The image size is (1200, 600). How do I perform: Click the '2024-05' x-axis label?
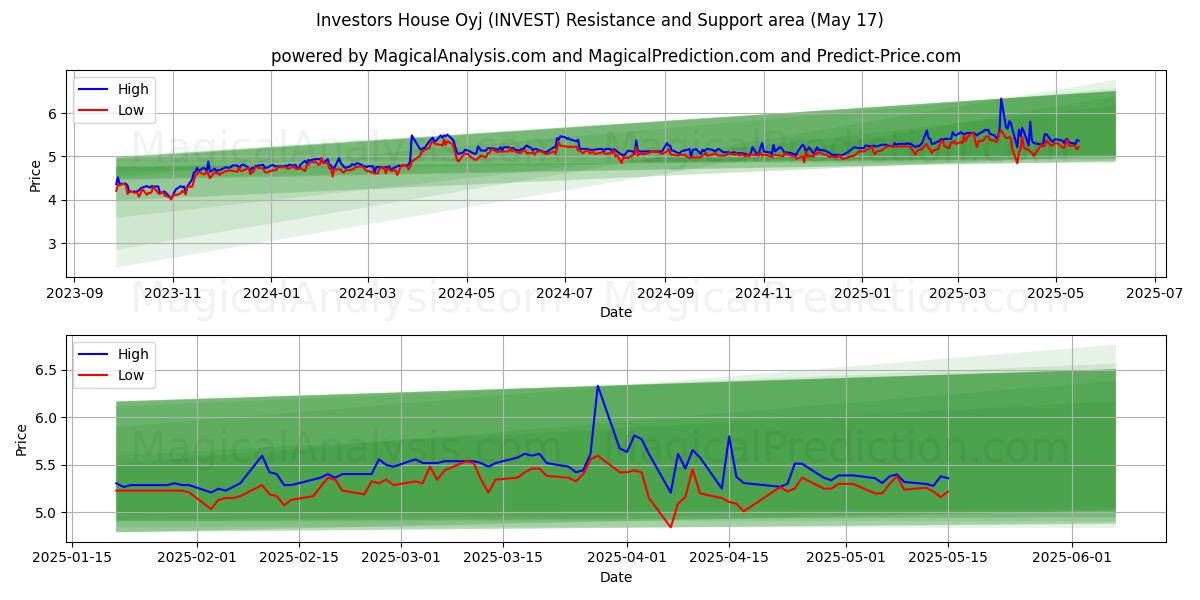(467, 294)
